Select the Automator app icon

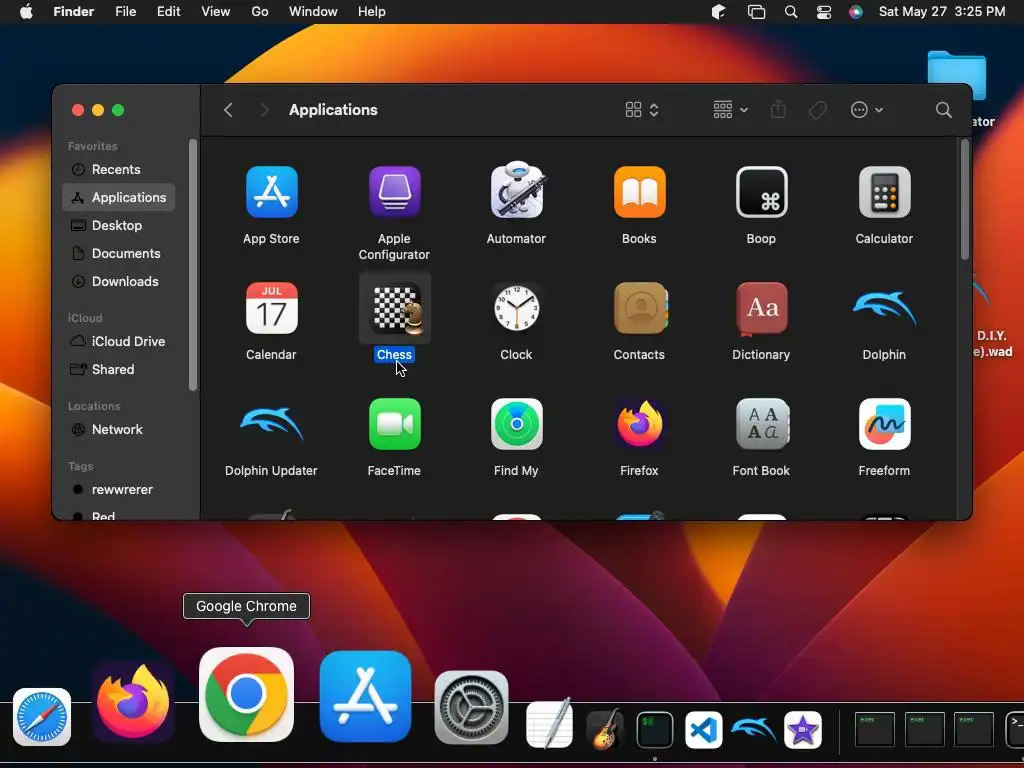point(517,190)
